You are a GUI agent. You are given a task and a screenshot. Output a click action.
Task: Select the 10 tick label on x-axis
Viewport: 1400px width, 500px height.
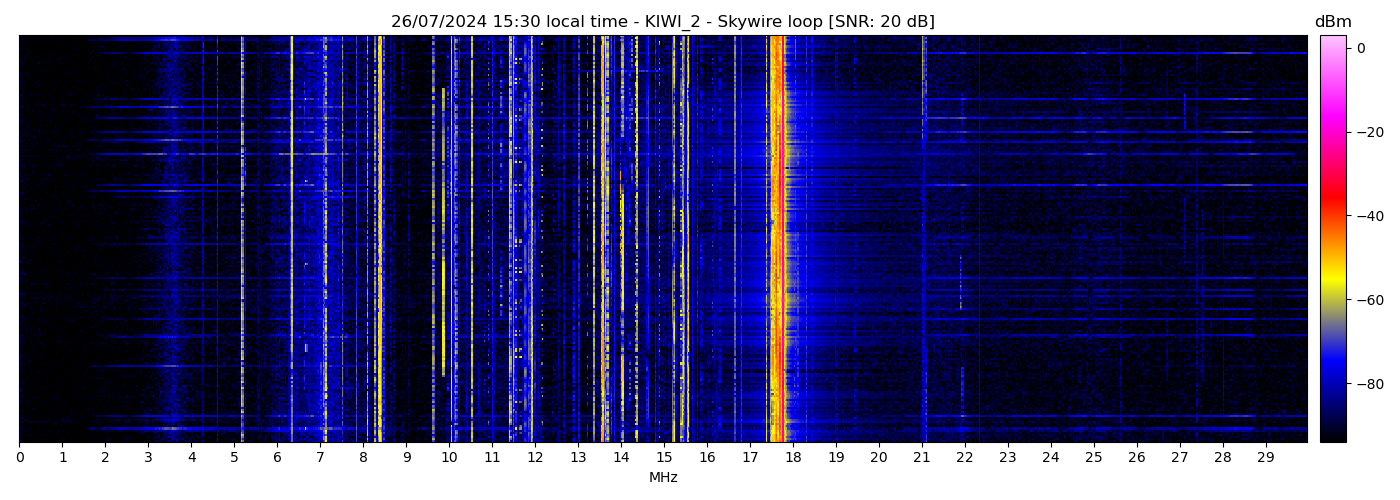[x=449, y=458]
